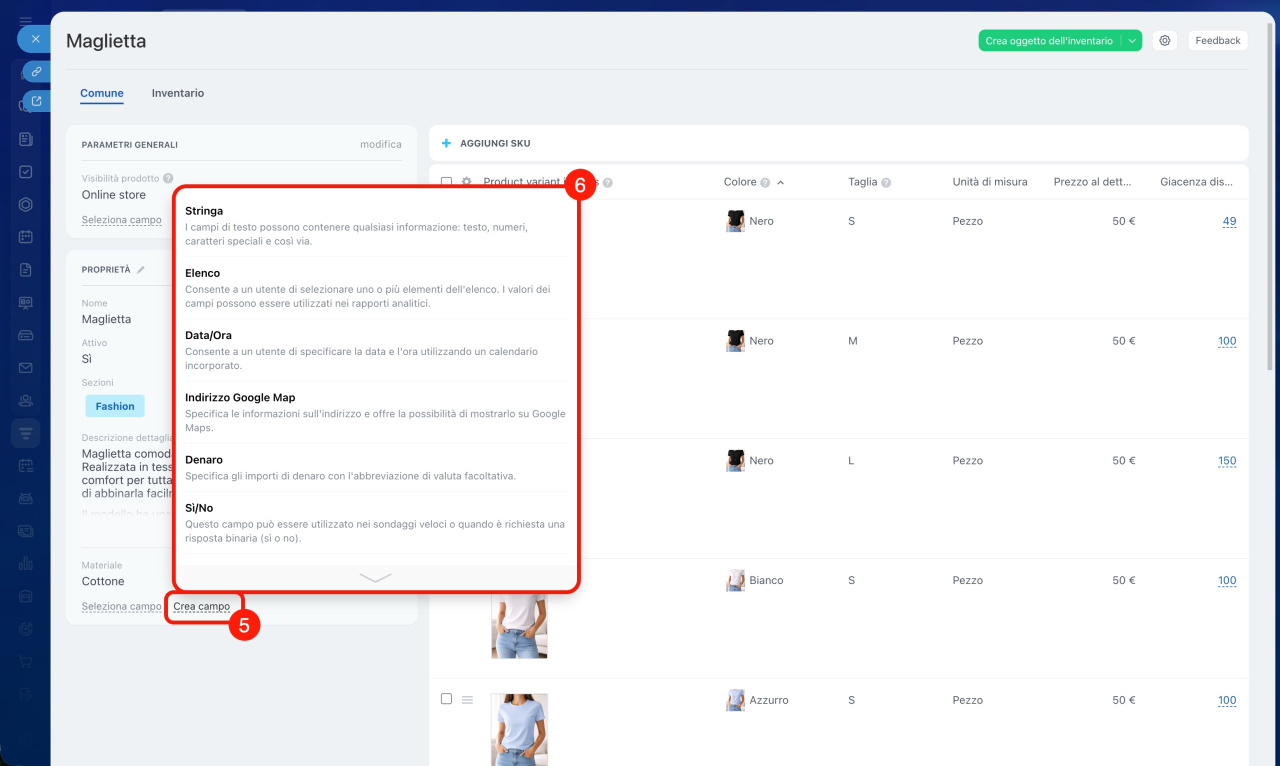Click the copy link icon
This screenshot has height=766, width=1280.
pos(36,72)
